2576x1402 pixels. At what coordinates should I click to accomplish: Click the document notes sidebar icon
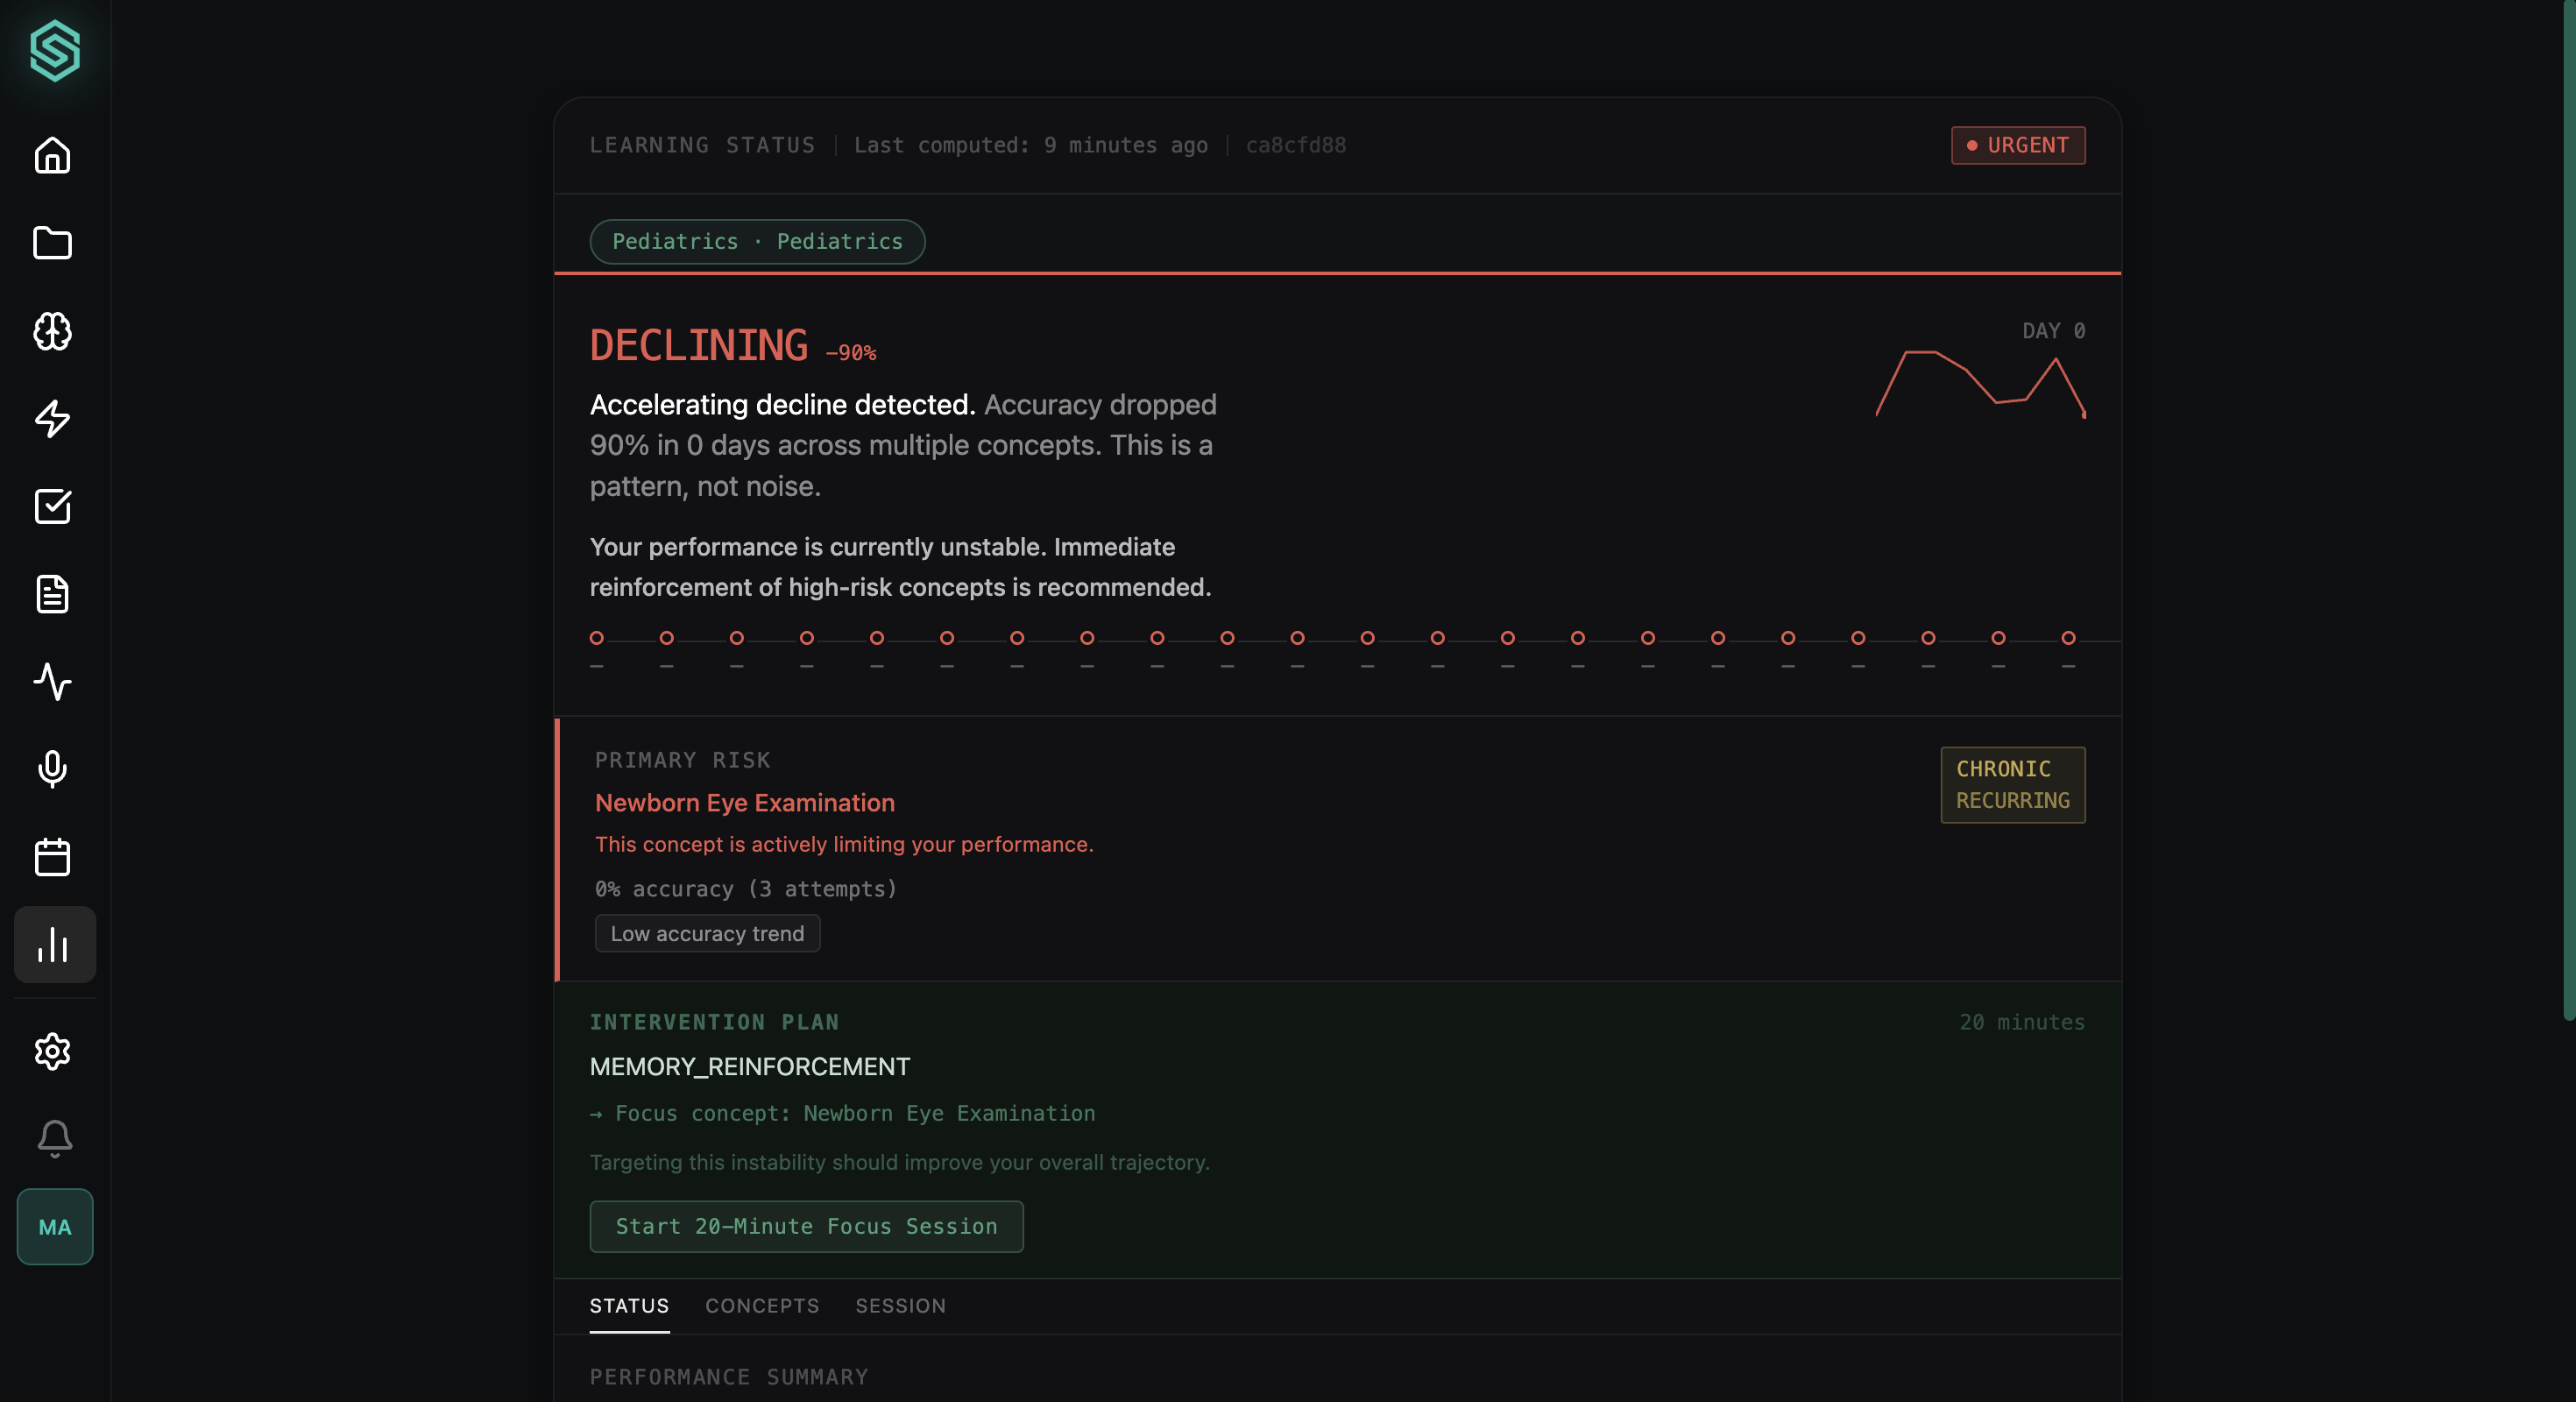pos(52,594)
